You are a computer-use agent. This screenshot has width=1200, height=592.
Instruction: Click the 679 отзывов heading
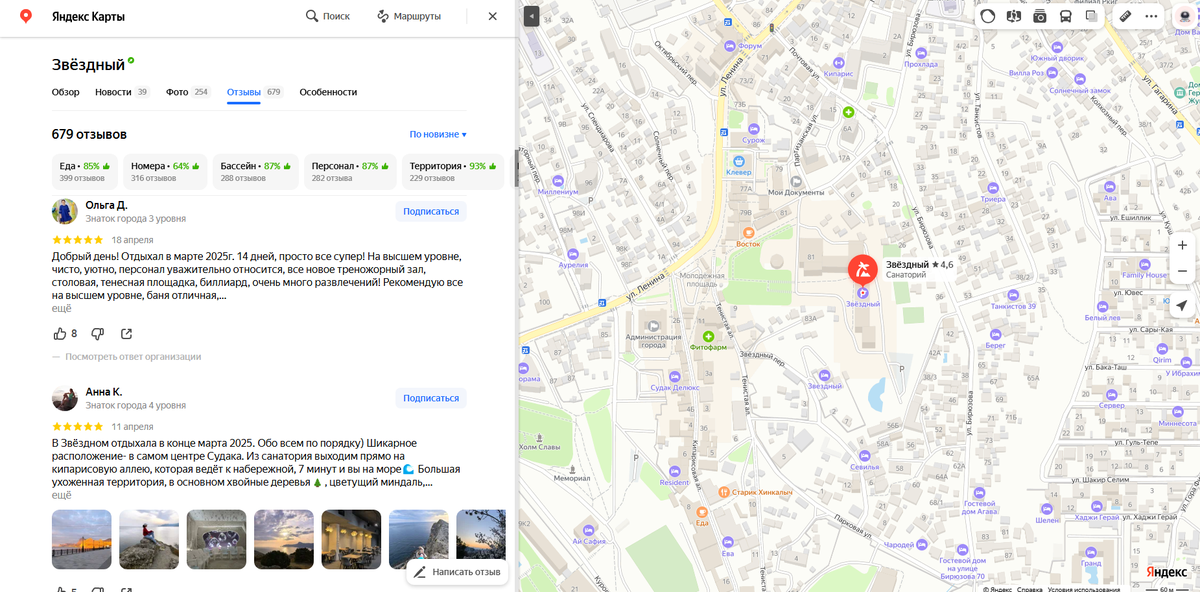[89, 134]
